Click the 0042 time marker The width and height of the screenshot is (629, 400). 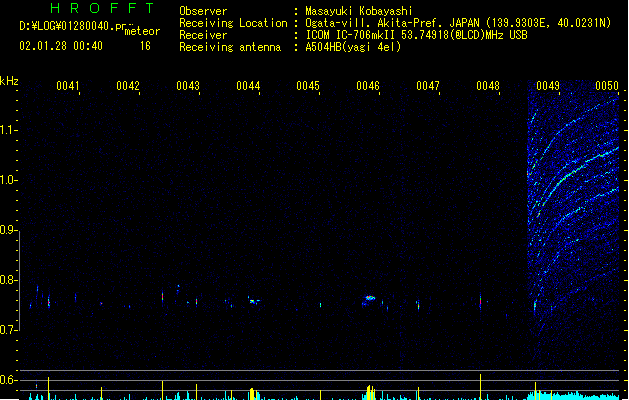tap(128, 86)
